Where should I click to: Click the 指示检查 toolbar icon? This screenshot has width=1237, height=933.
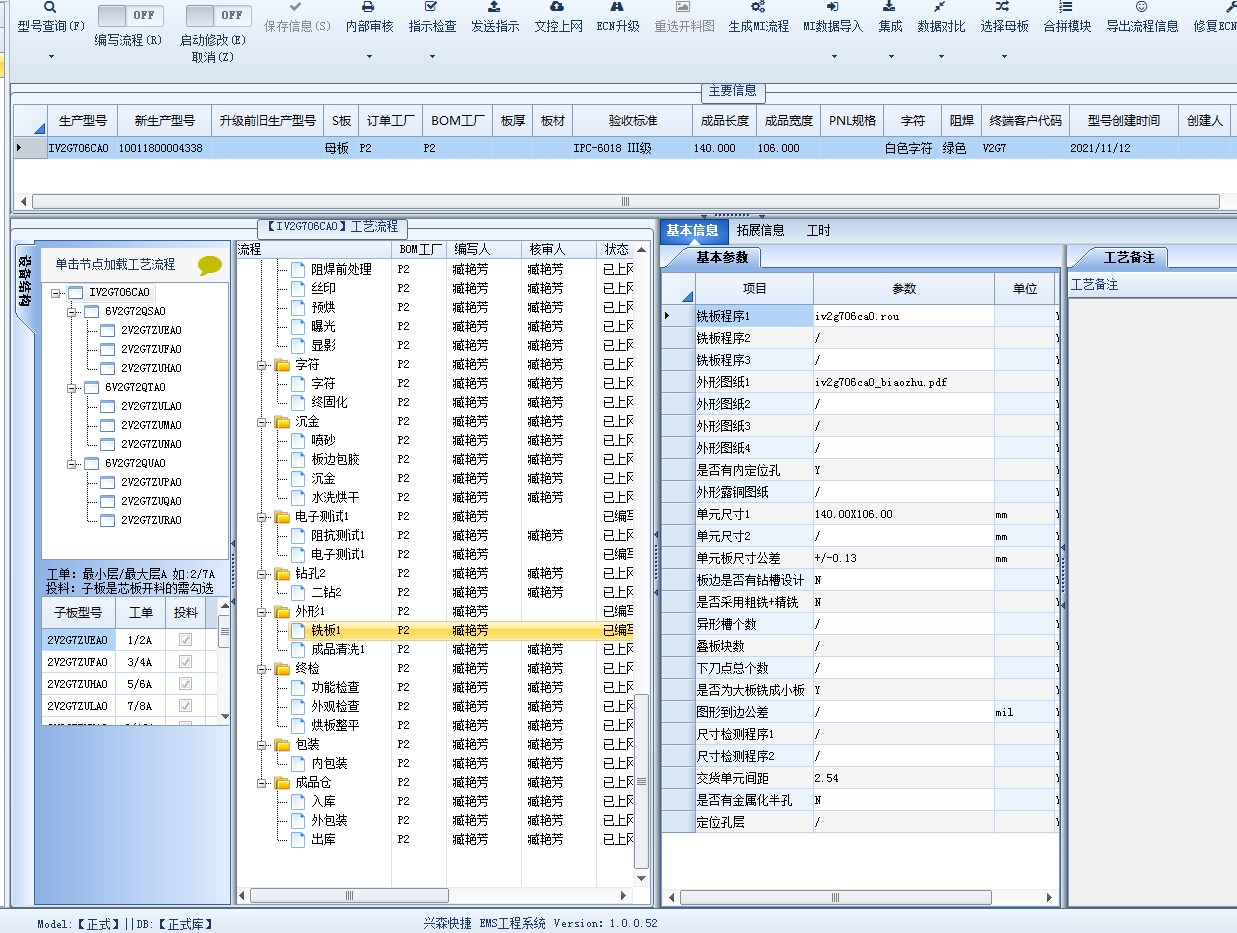pyautogui.click(x=431, y=6)
